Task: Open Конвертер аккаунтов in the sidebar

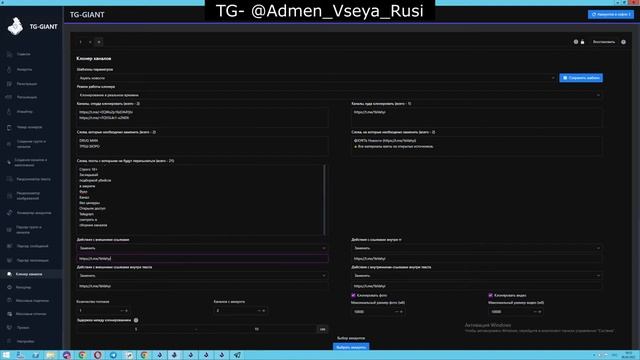Action: pos(33,213)
